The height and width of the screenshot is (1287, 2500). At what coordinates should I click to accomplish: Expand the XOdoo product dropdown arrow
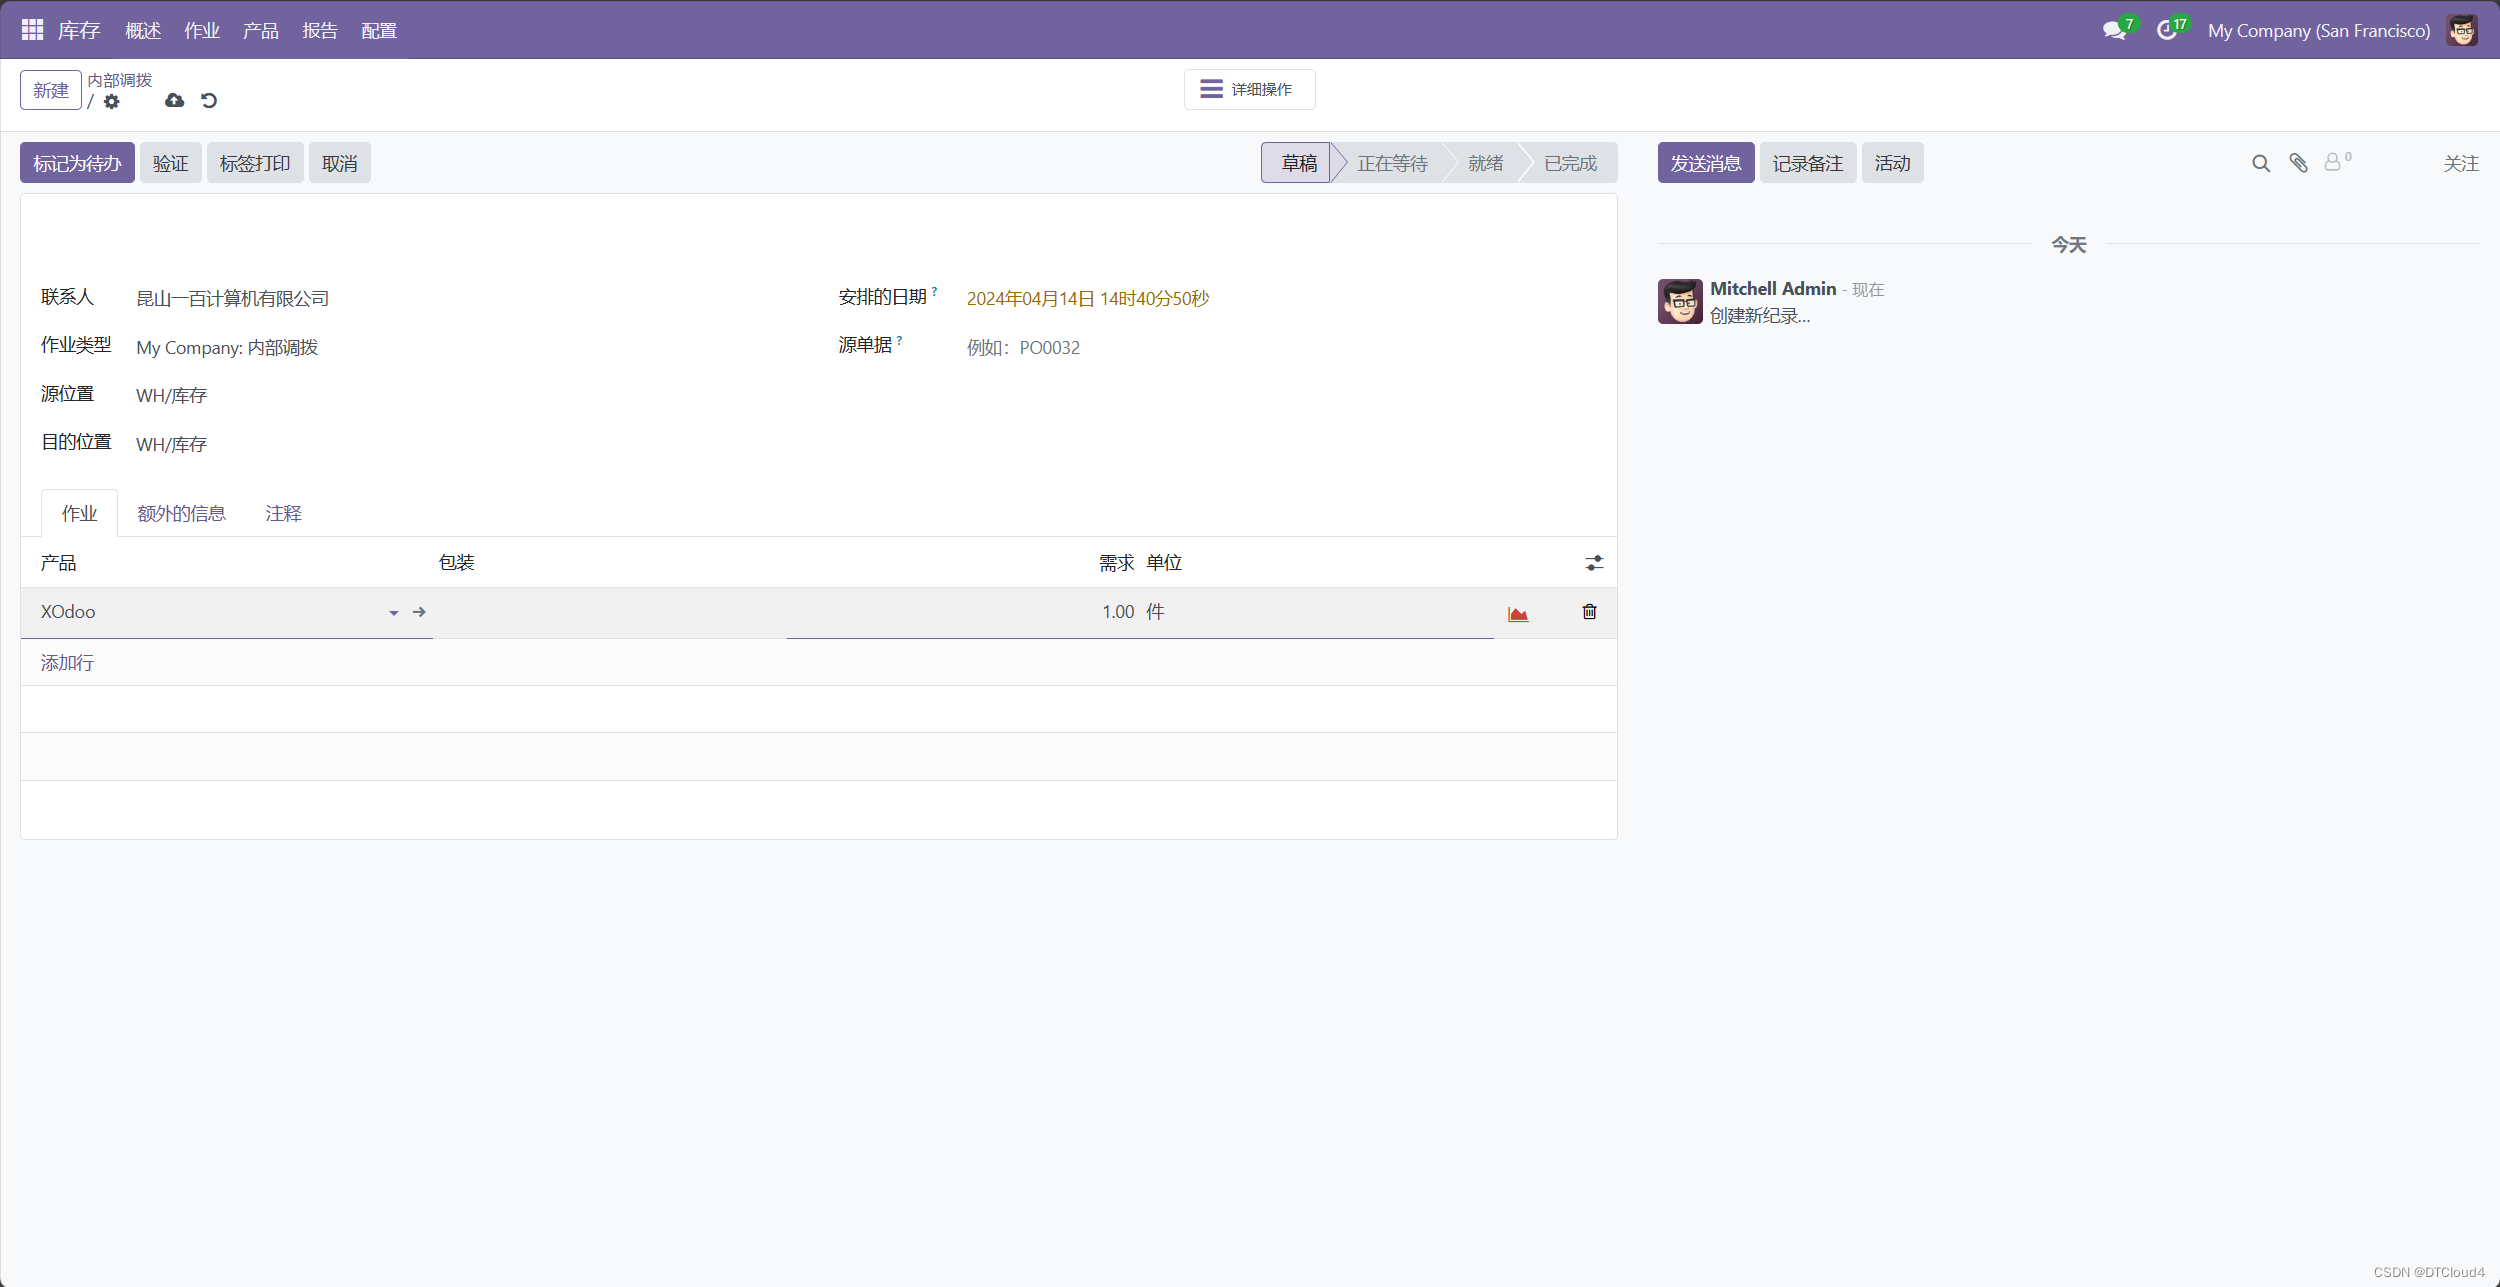[x=394, y=613]
